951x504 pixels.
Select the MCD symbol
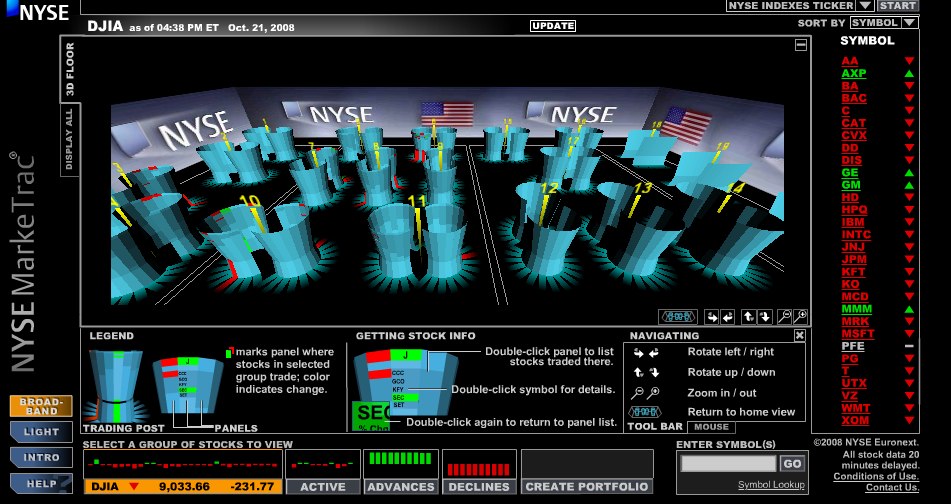[x=855, y=297]
